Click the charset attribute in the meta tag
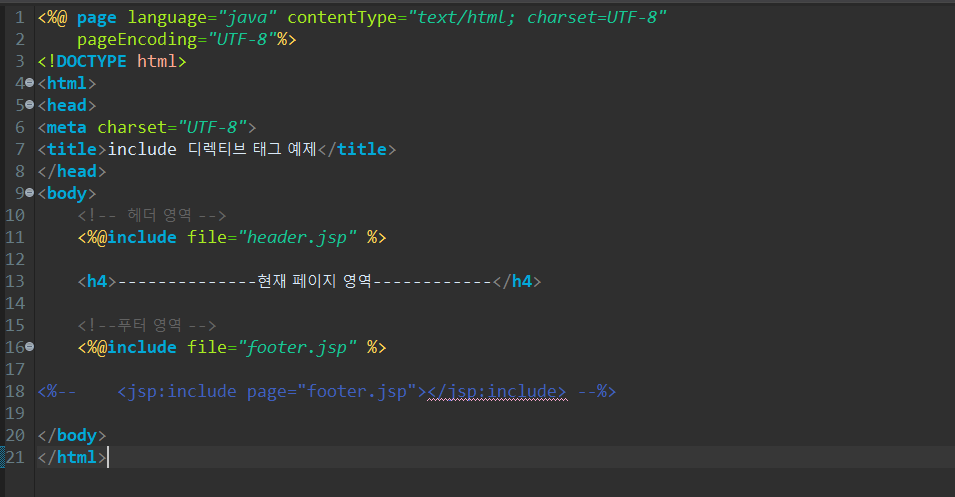This screenshot has width=955, height=497. click(132, 127)
